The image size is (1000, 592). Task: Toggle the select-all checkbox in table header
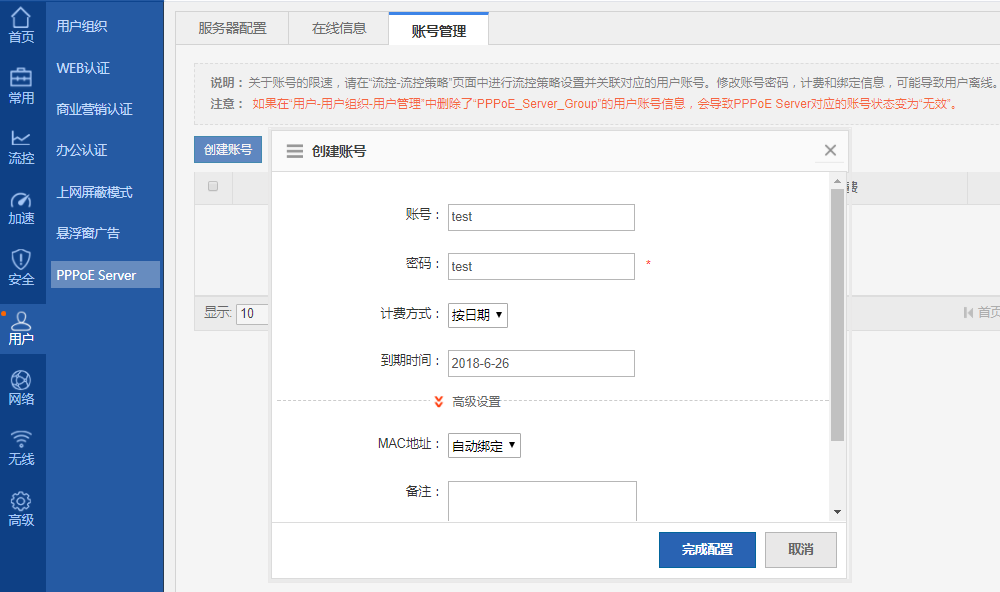point(213,186)
